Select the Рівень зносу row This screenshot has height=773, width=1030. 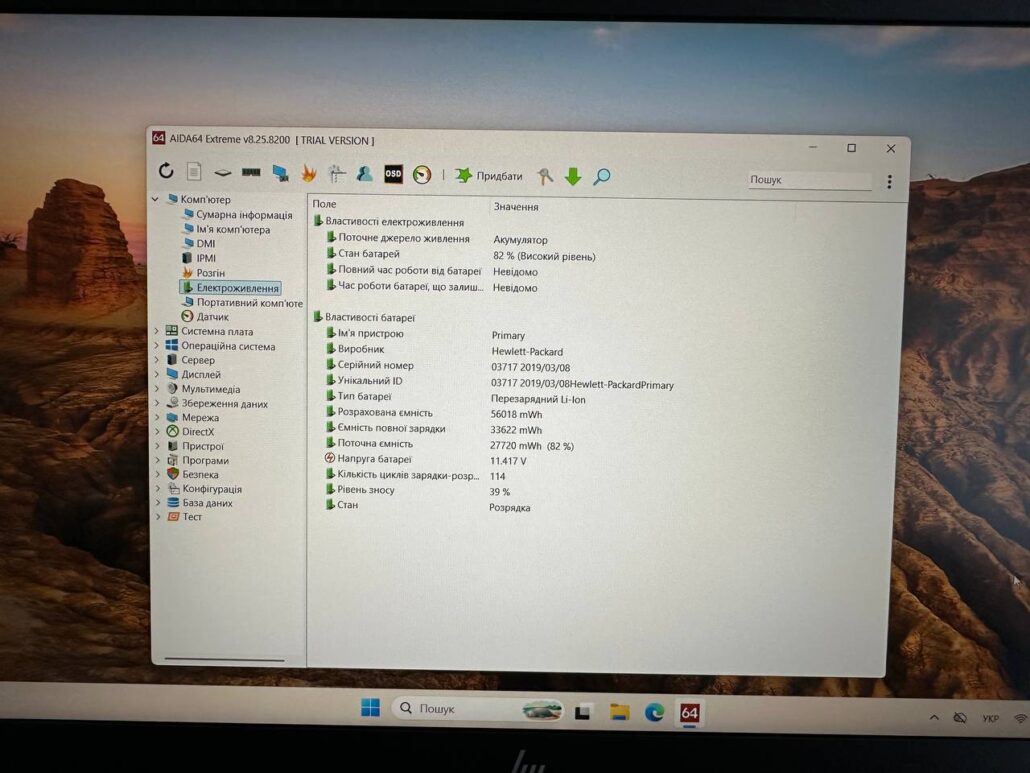pos(366,491)
